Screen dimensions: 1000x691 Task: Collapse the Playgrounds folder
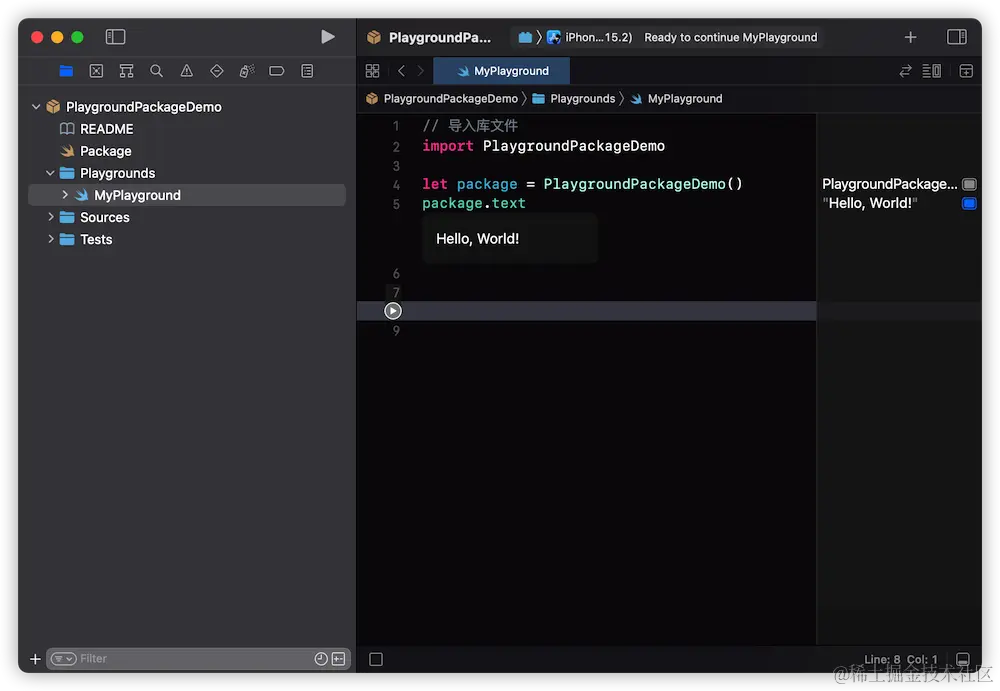50,173
